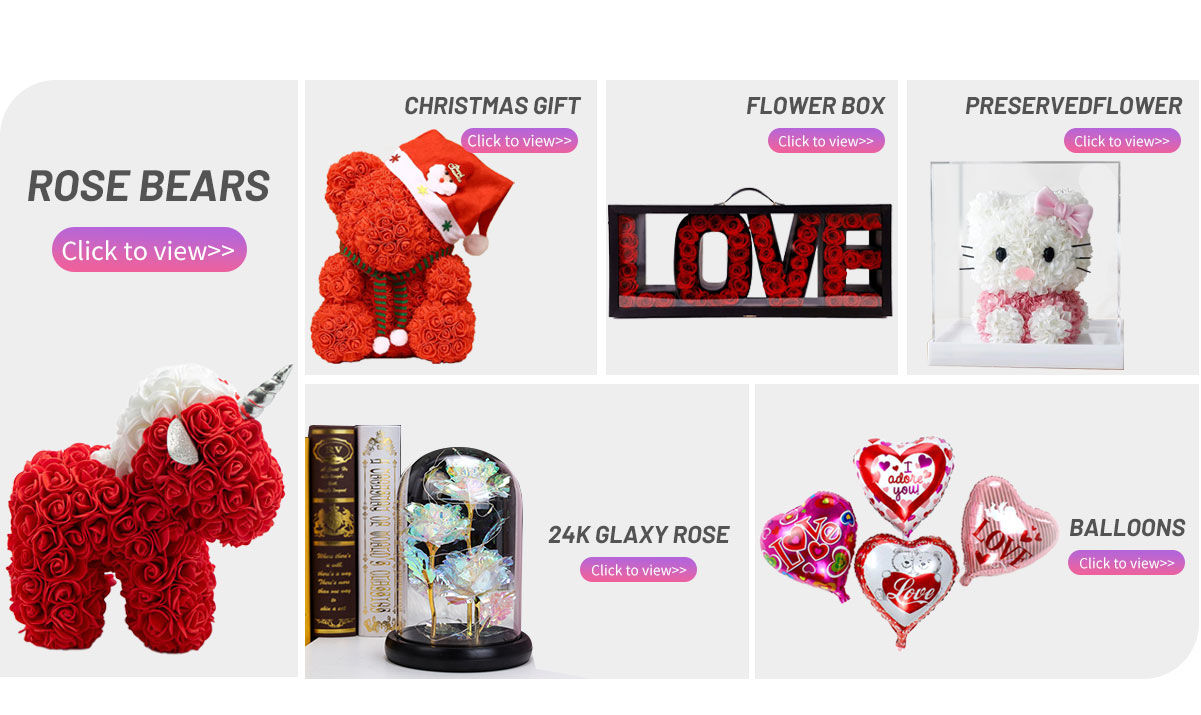Select the red unicorn rose figure image
Screen dimensions: 1201x715
[x=148, y=509]
